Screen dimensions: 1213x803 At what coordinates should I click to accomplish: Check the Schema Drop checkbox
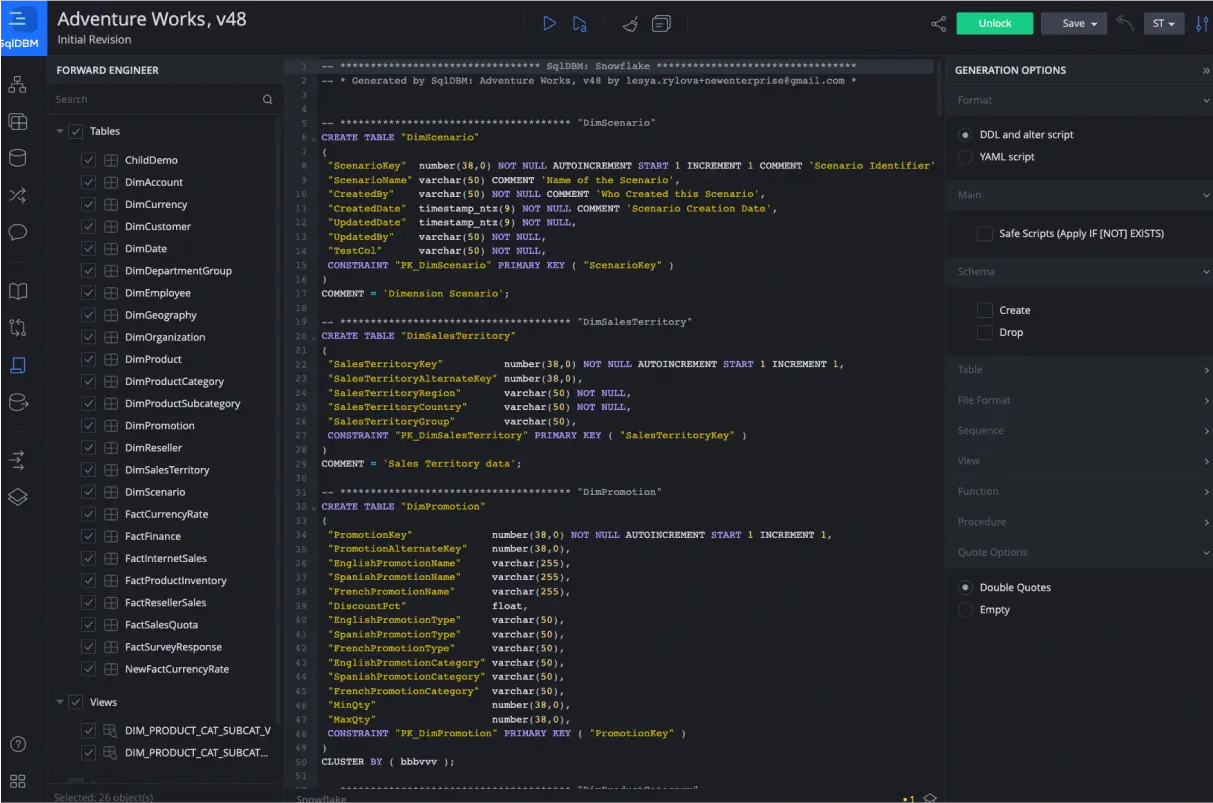point(985,332)
